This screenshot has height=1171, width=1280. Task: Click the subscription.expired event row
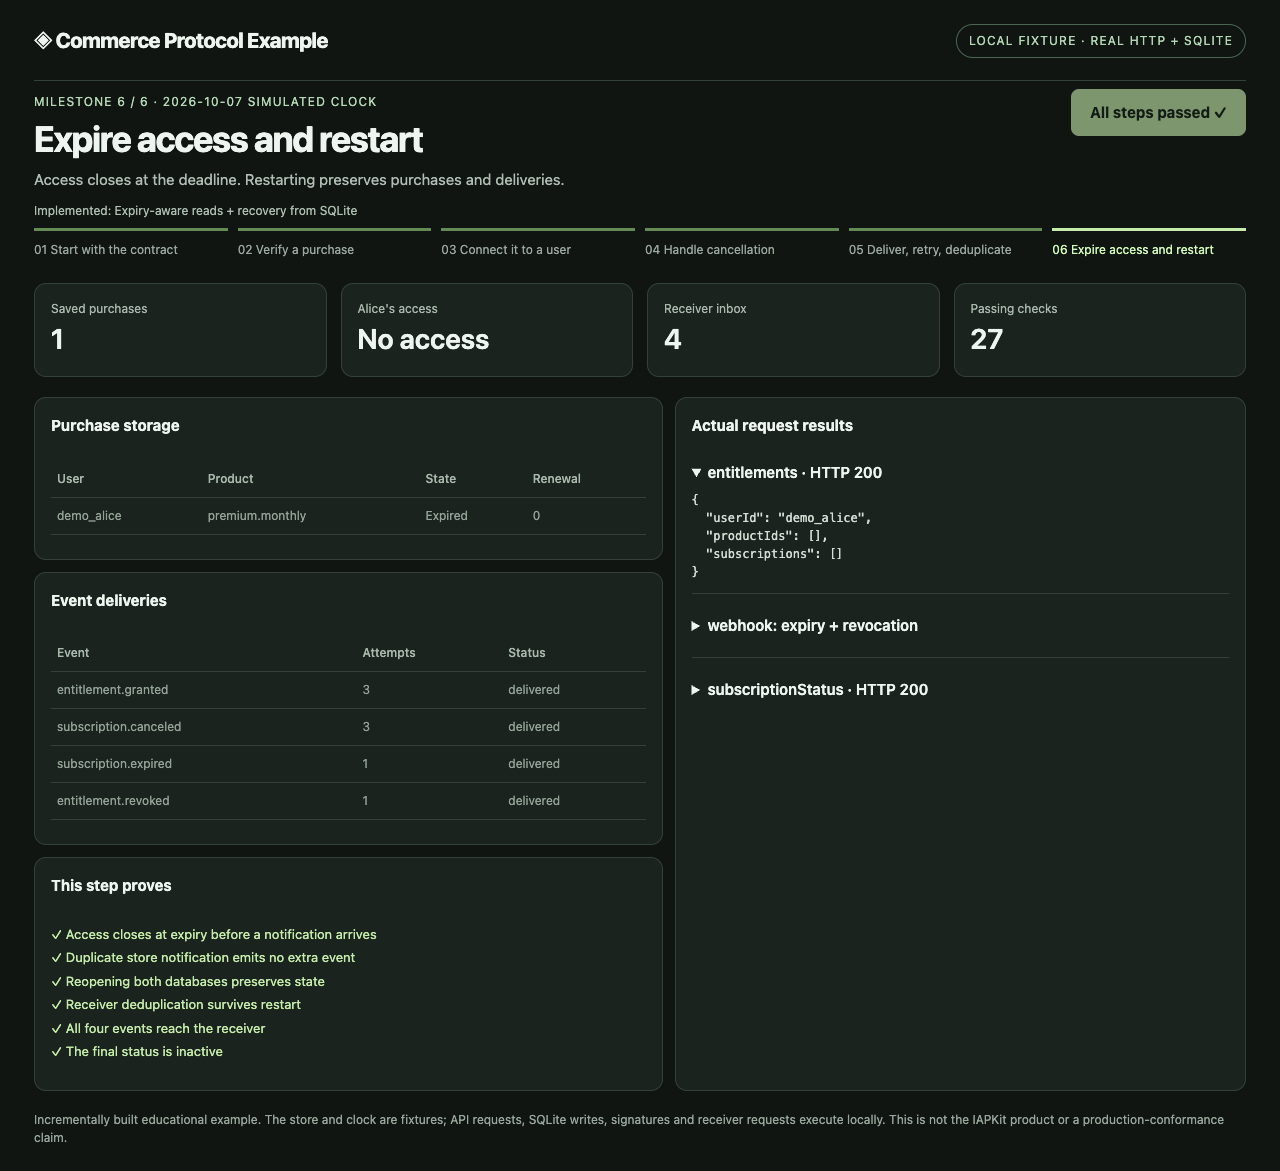click(348, 764)
